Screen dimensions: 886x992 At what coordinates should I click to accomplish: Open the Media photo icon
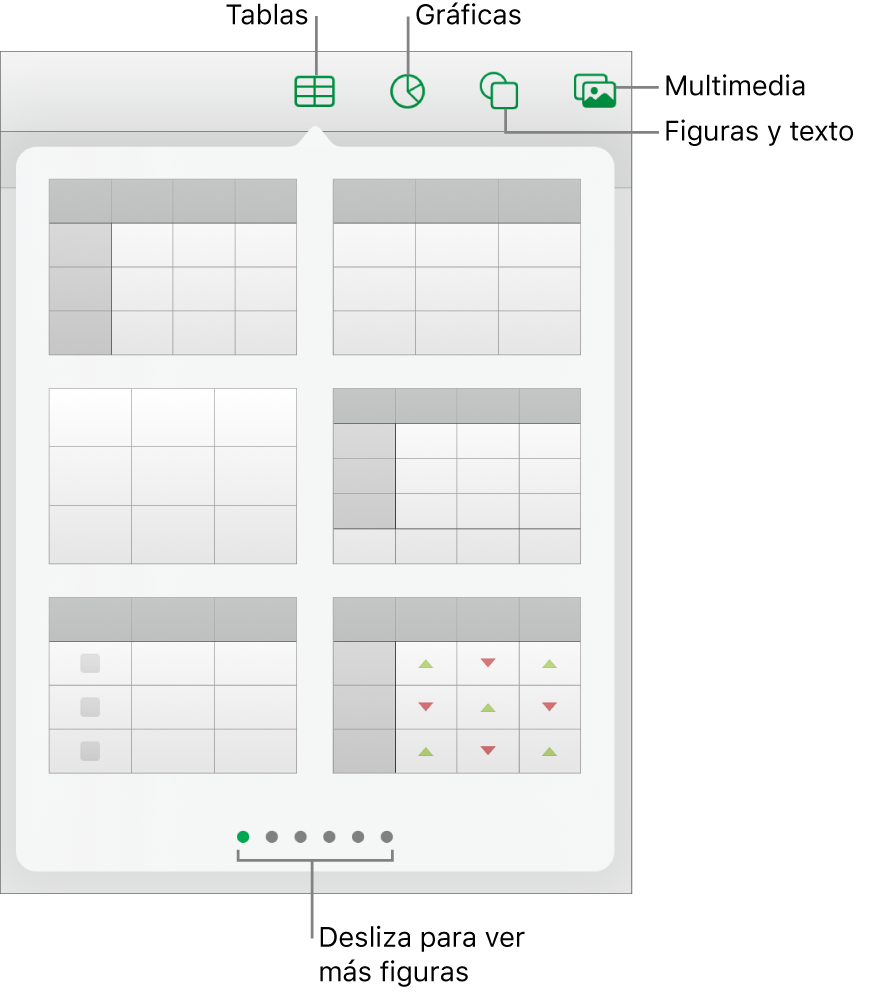[x=595, y=90]
